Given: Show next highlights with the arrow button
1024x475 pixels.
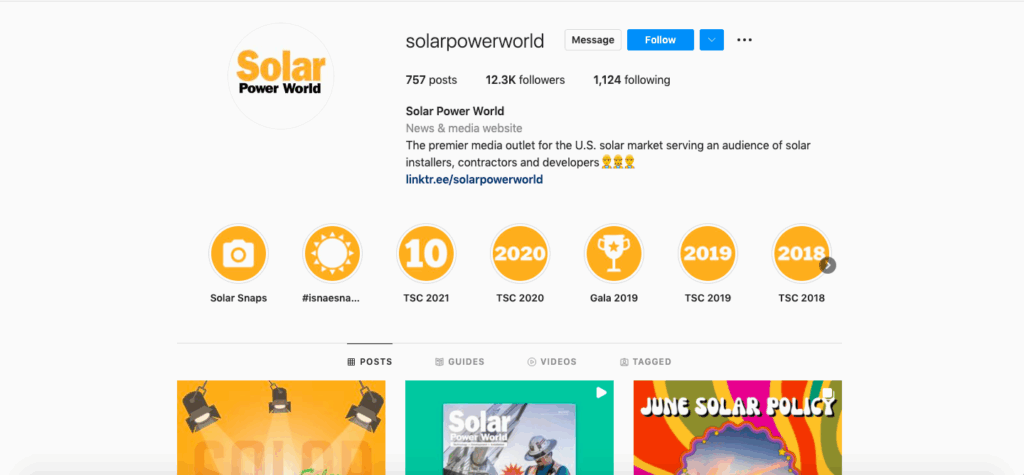Looking at the screenshot, I should tap(828, 265).
